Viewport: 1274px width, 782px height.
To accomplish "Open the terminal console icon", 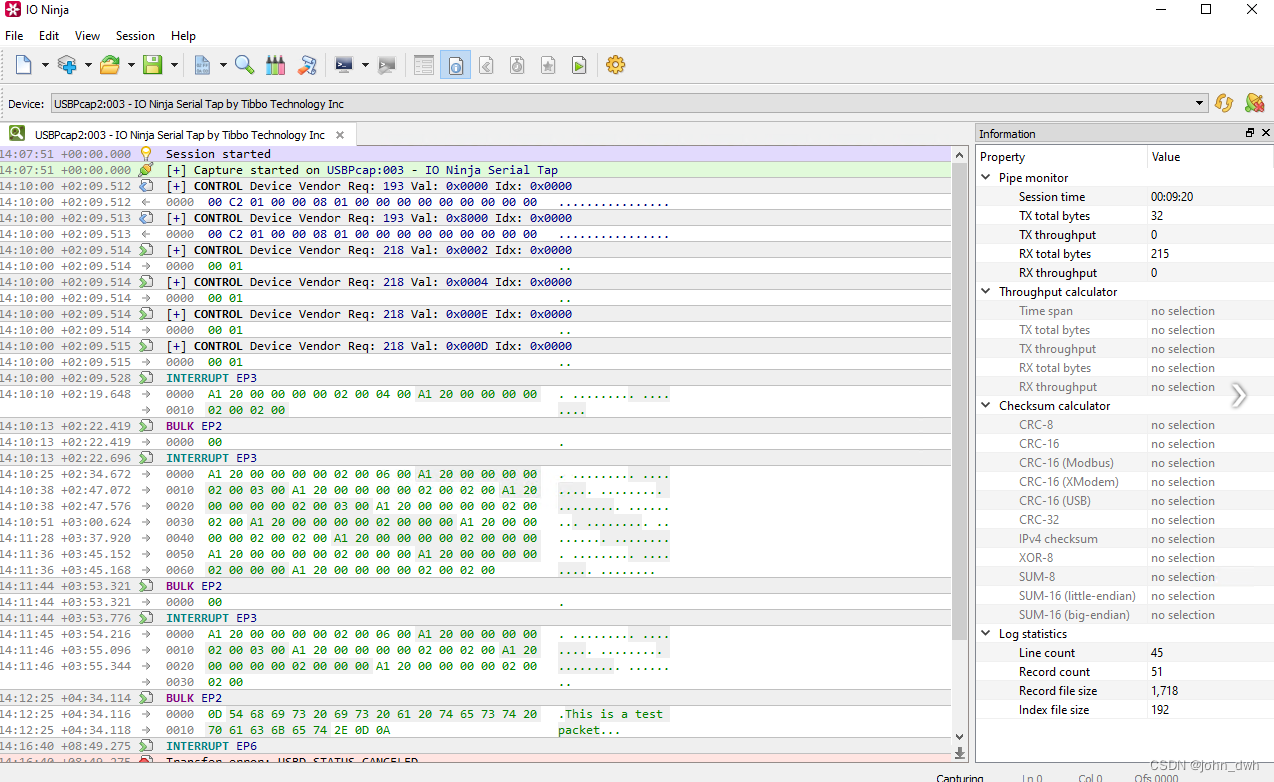I will point(342,64).
